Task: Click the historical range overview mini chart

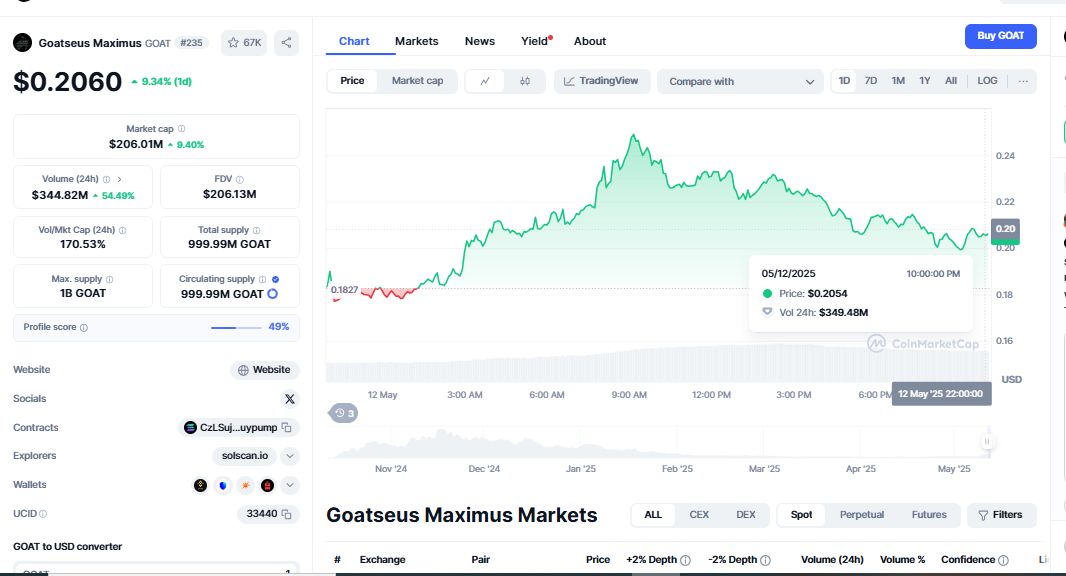Action: (x=658, y=443)
